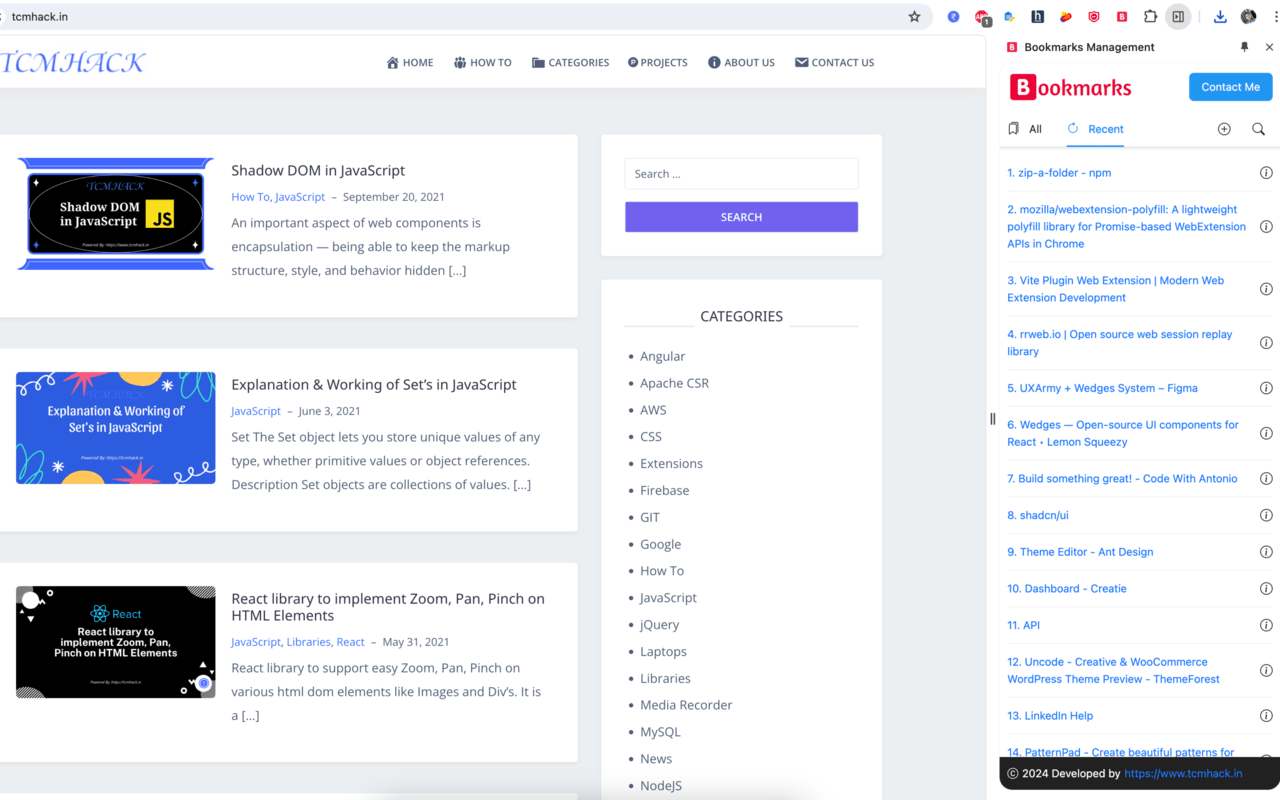Screen dimensions: 1280x800
Task: Open the Downloads icon in the toolbar
Action: [x=1219, y=16]
